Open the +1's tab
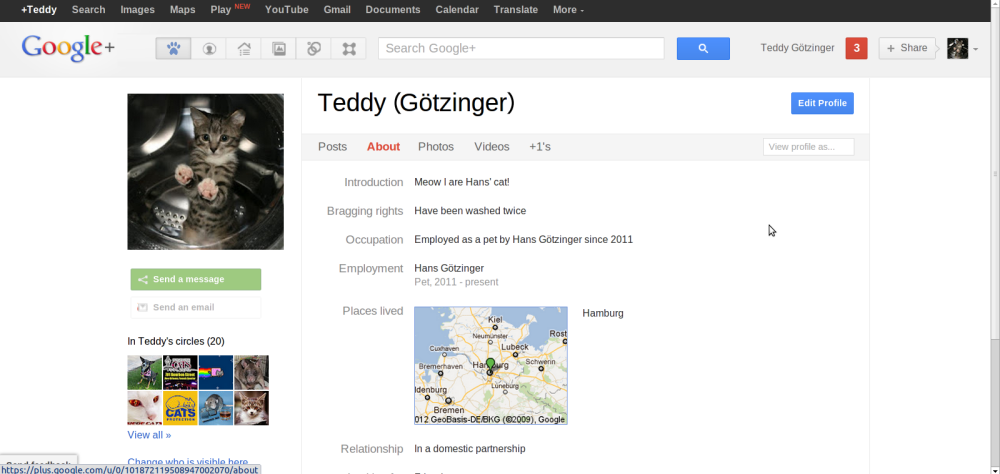The image size is (1000, 474). pos(540,147)
